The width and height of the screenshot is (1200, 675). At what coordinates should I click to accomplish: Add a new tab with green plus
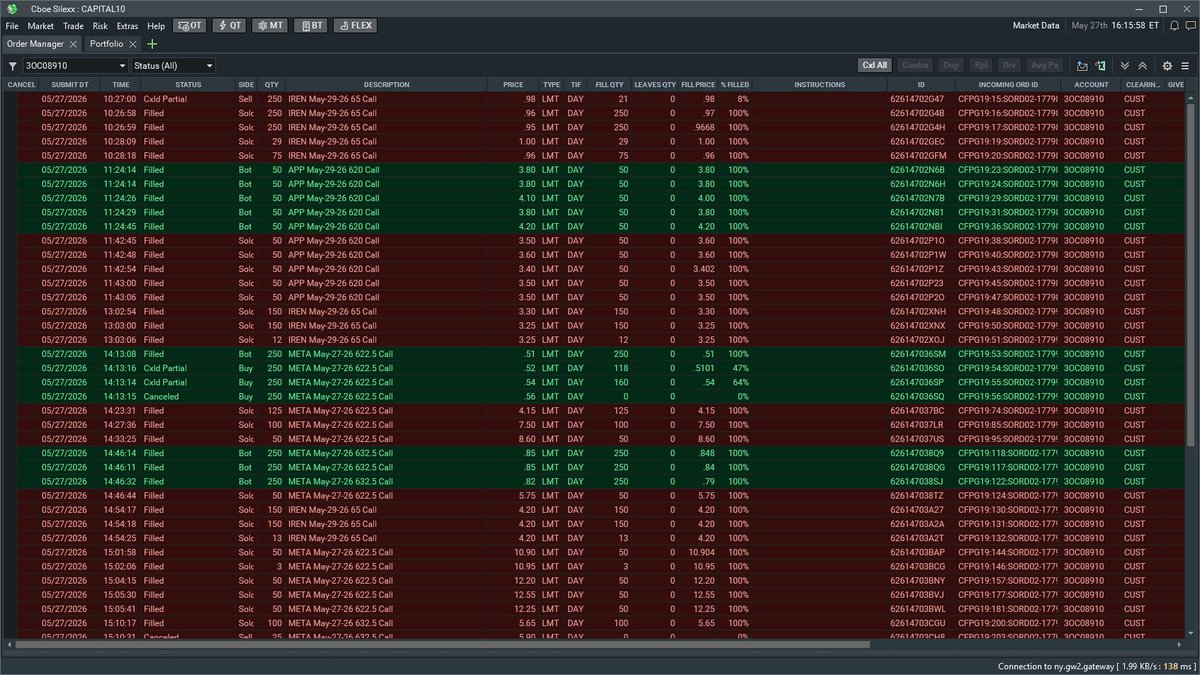pyautogui.click(x=152, y=44)
